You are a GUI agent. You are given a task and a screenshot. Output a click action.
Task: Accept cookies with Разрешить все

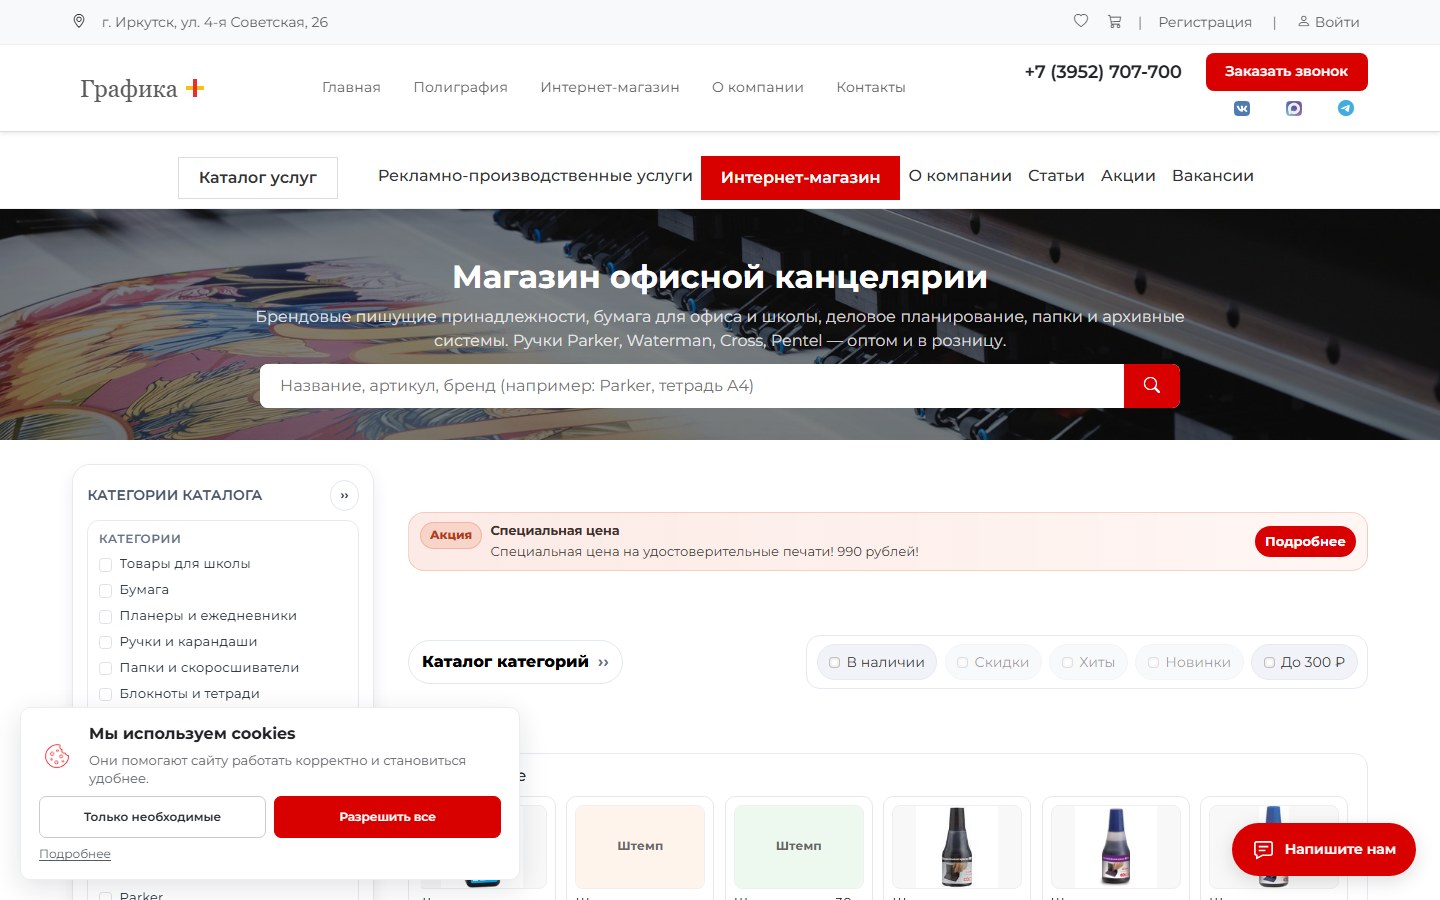[x=387, y=817]
